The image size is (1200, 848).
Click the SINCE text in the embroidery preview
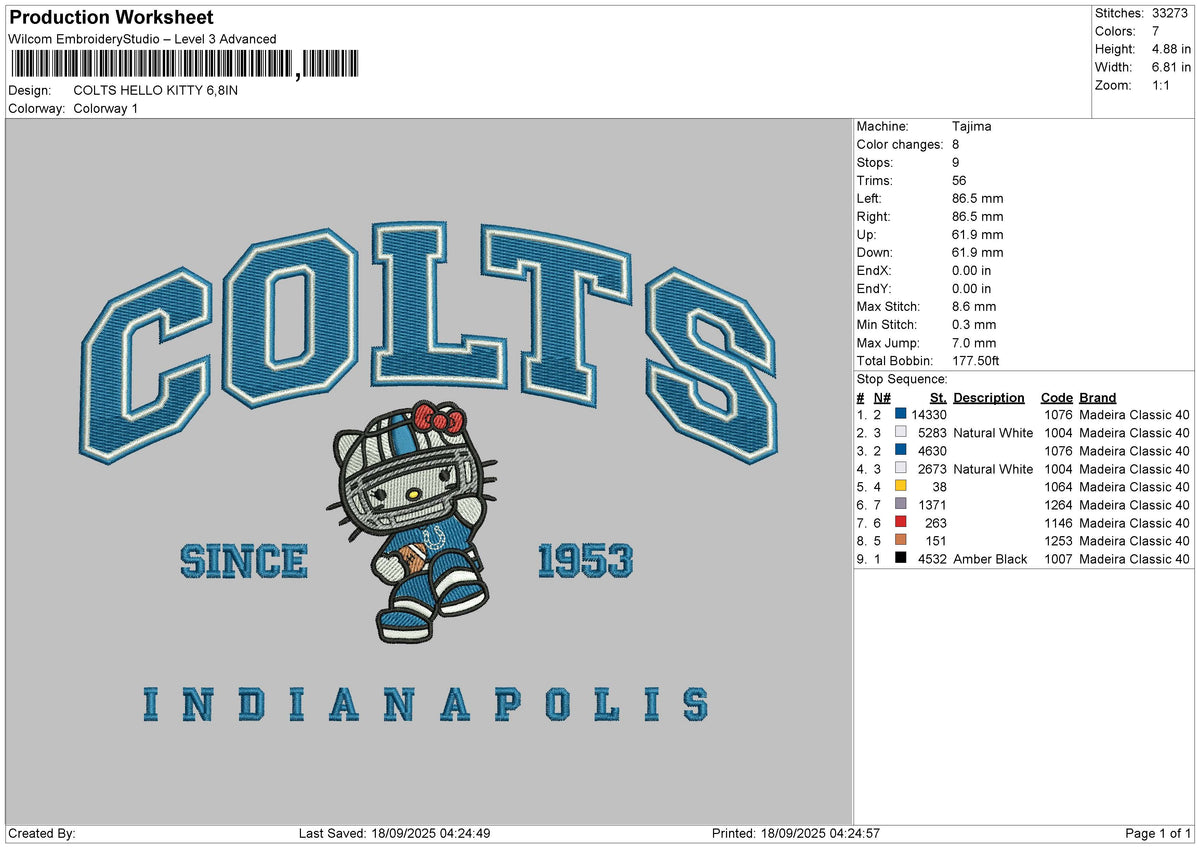point(243,561)
